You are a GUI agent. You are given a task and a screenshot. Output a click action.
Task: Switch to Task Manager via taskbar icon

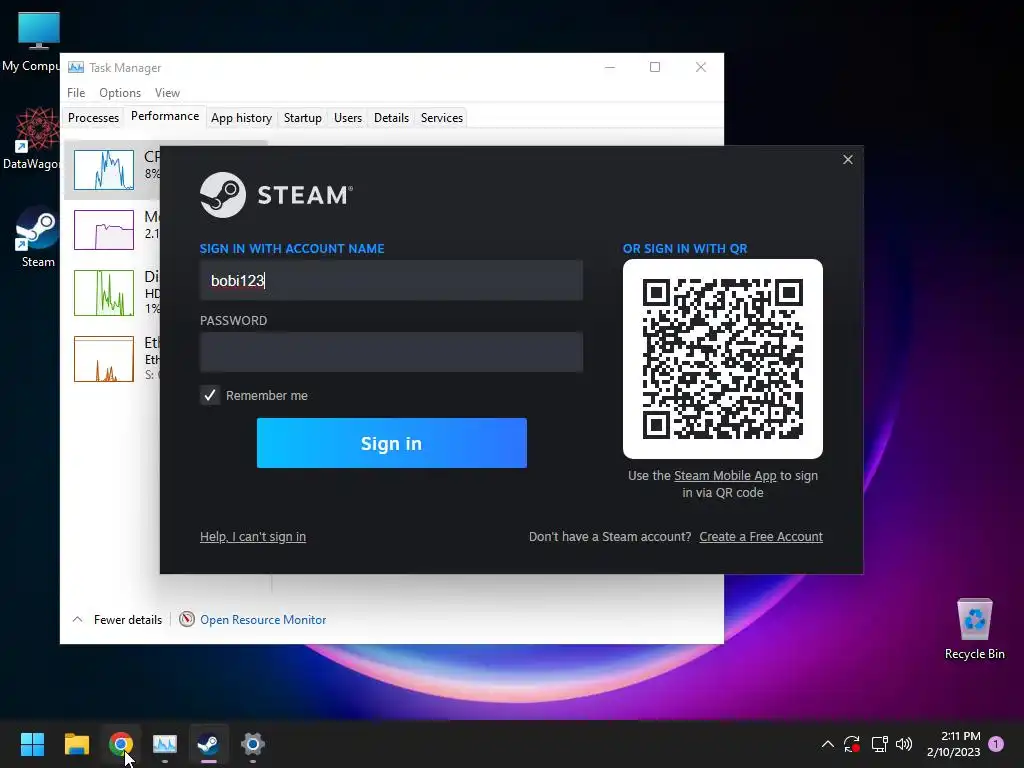pos(165,744)
